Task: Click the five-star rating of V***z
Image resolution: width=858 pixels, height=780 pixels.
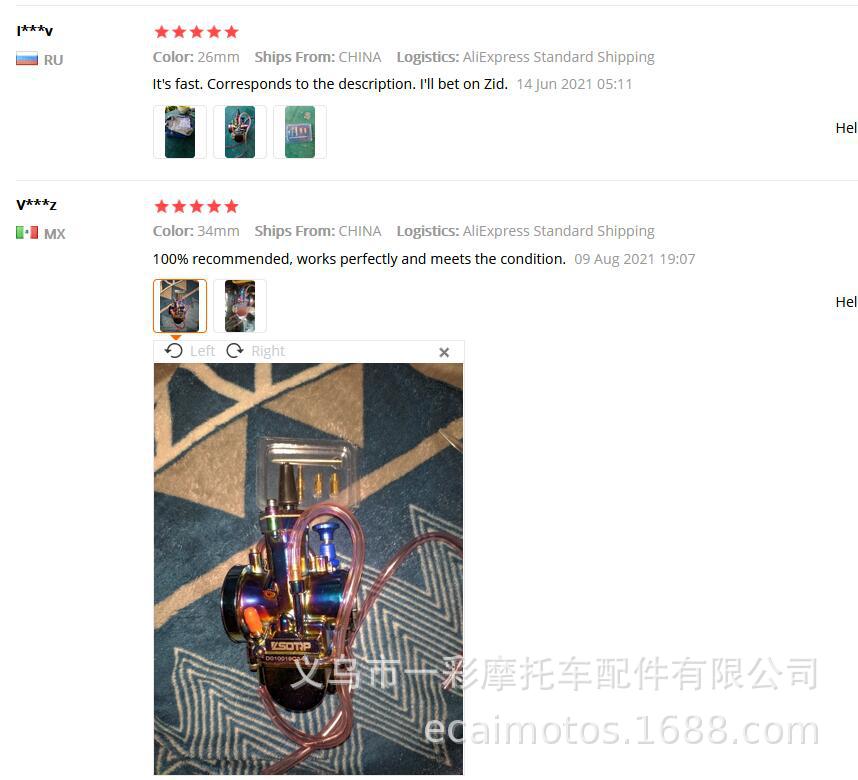Action: 196,206
